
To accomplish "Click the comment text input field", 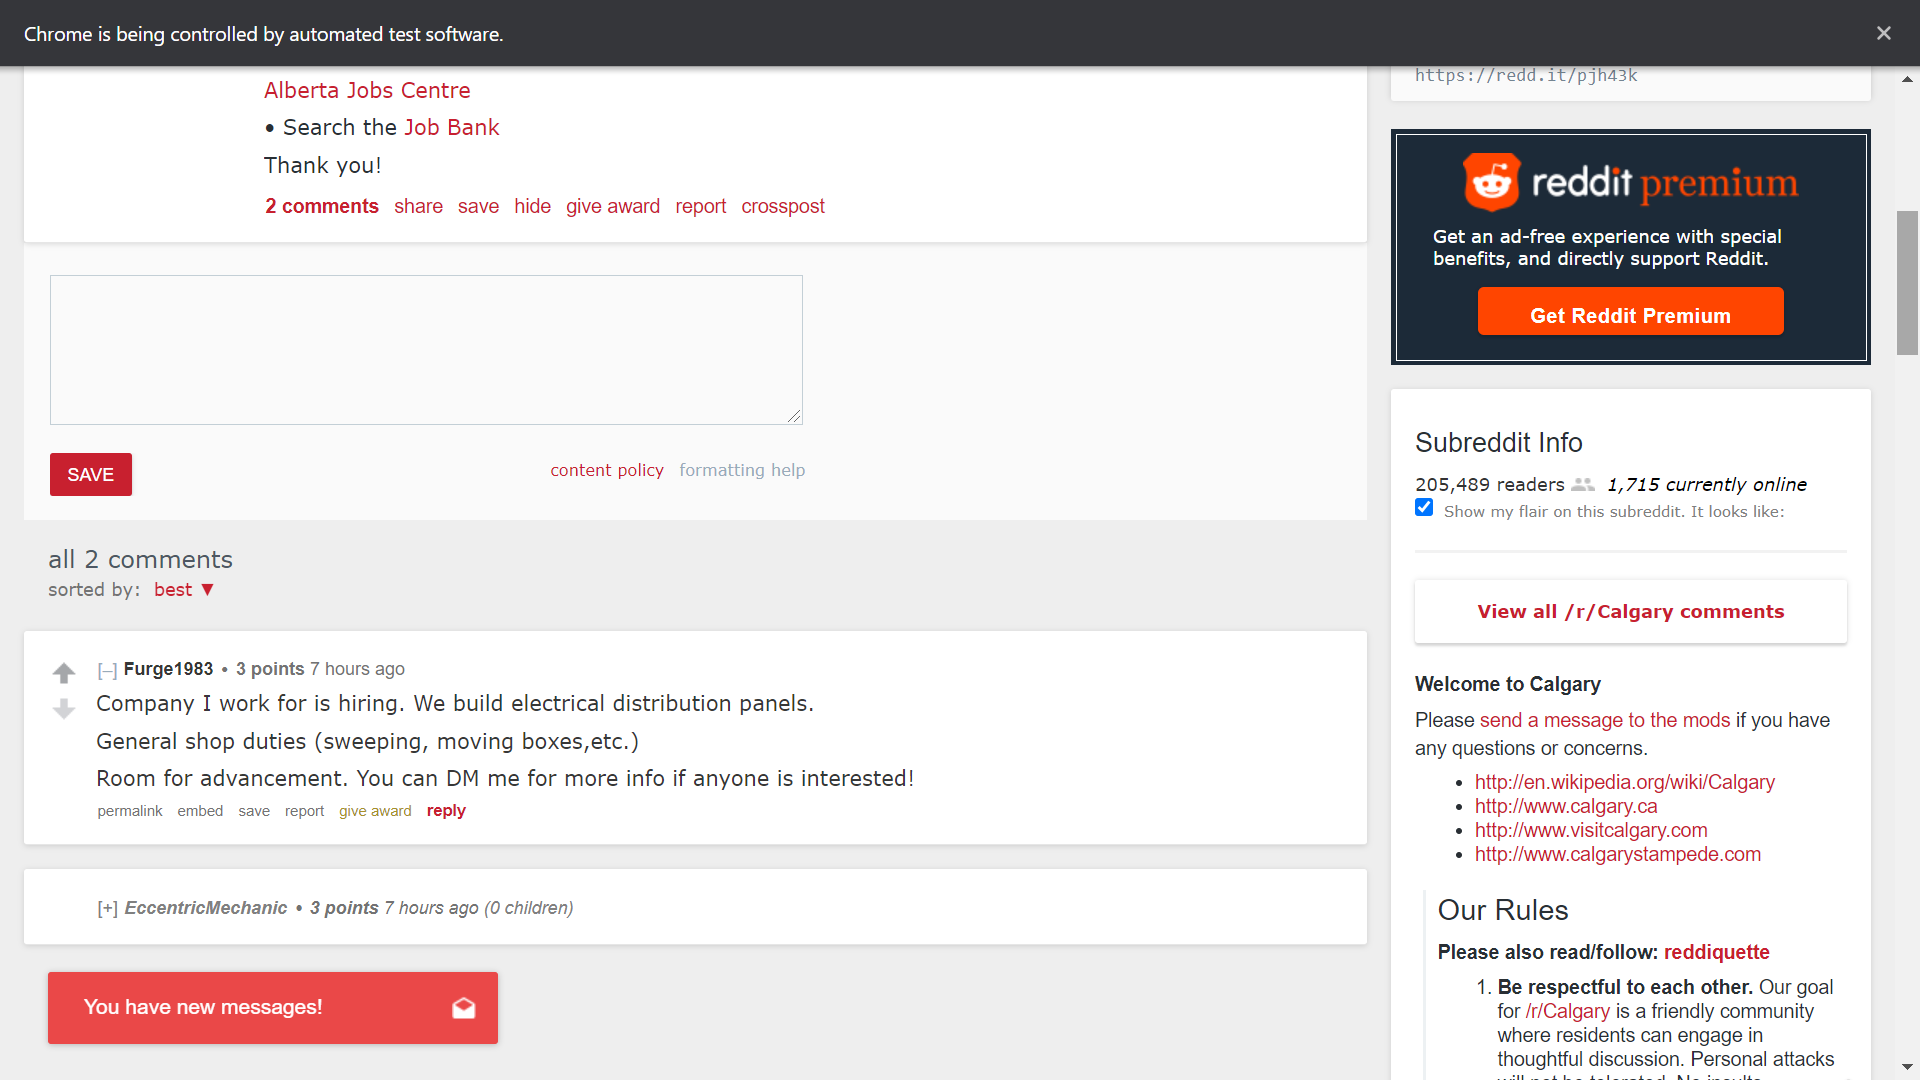I will point(426,348).
